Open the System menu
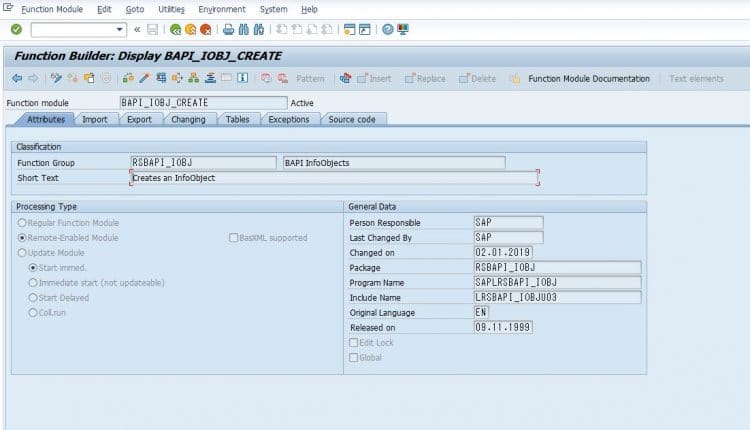Viewport: 750px width, 430px height. 273,9
